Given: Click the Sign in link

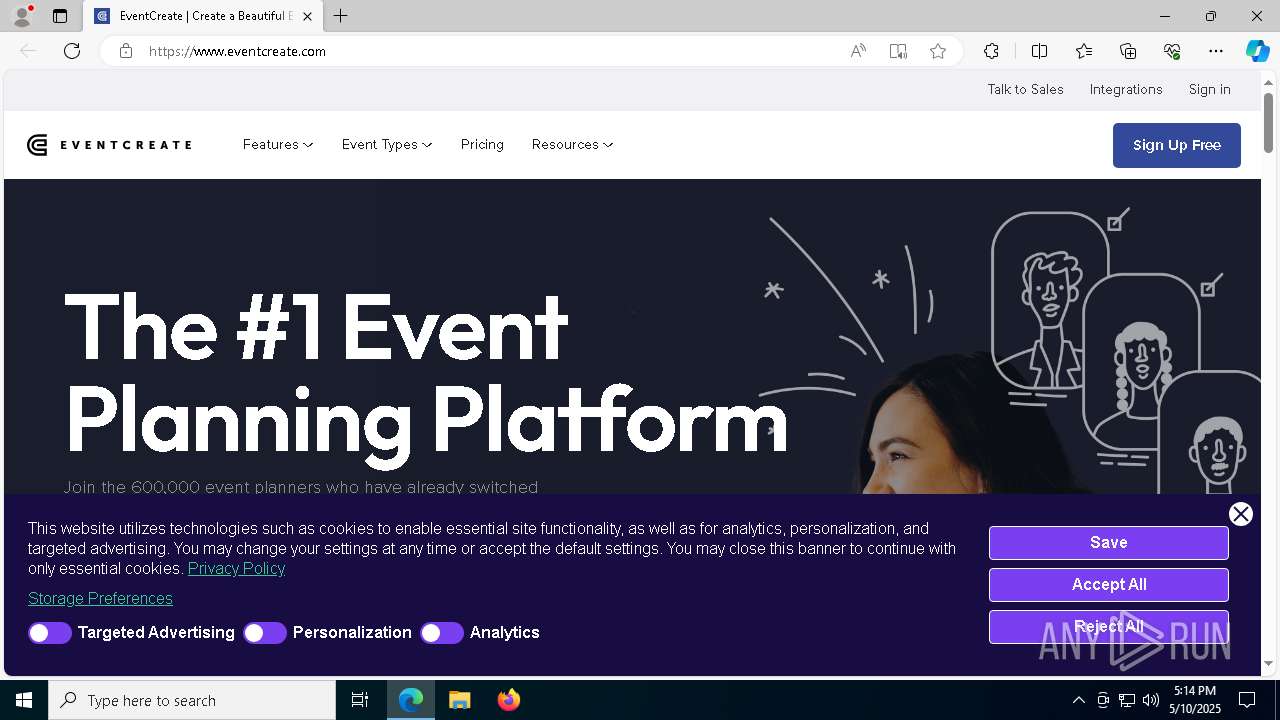Looking at the screenshot, I should tap(1209, 89).
